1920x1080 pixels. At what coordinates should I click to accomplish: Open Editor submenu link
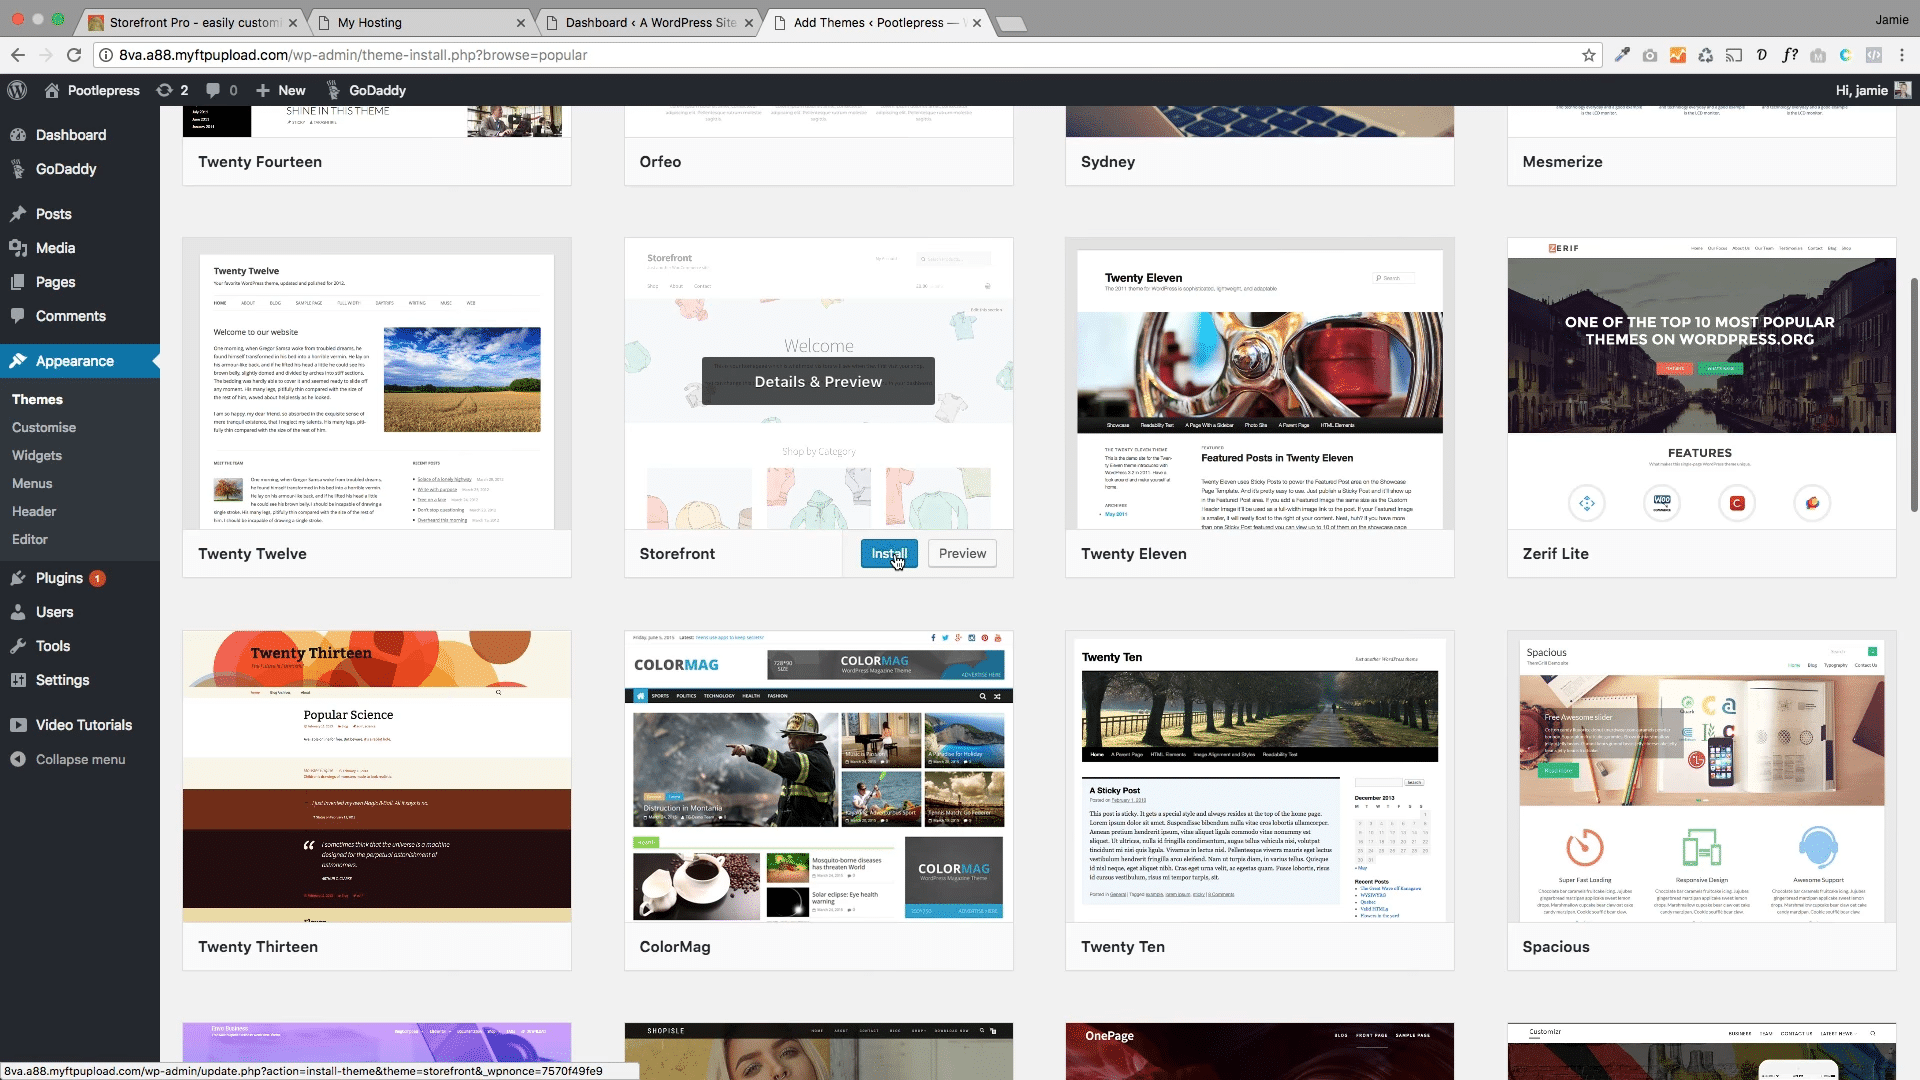(30, 539)
